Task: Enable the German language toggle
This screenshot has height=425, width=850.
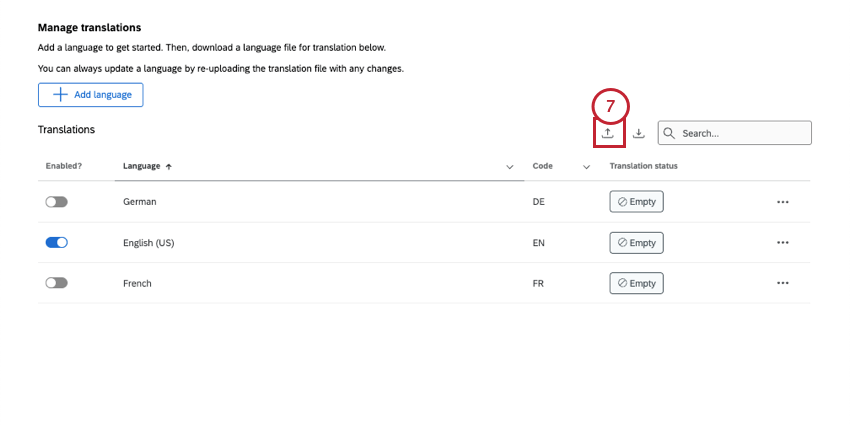Action: pyautogui.click(x=56, y=202)
